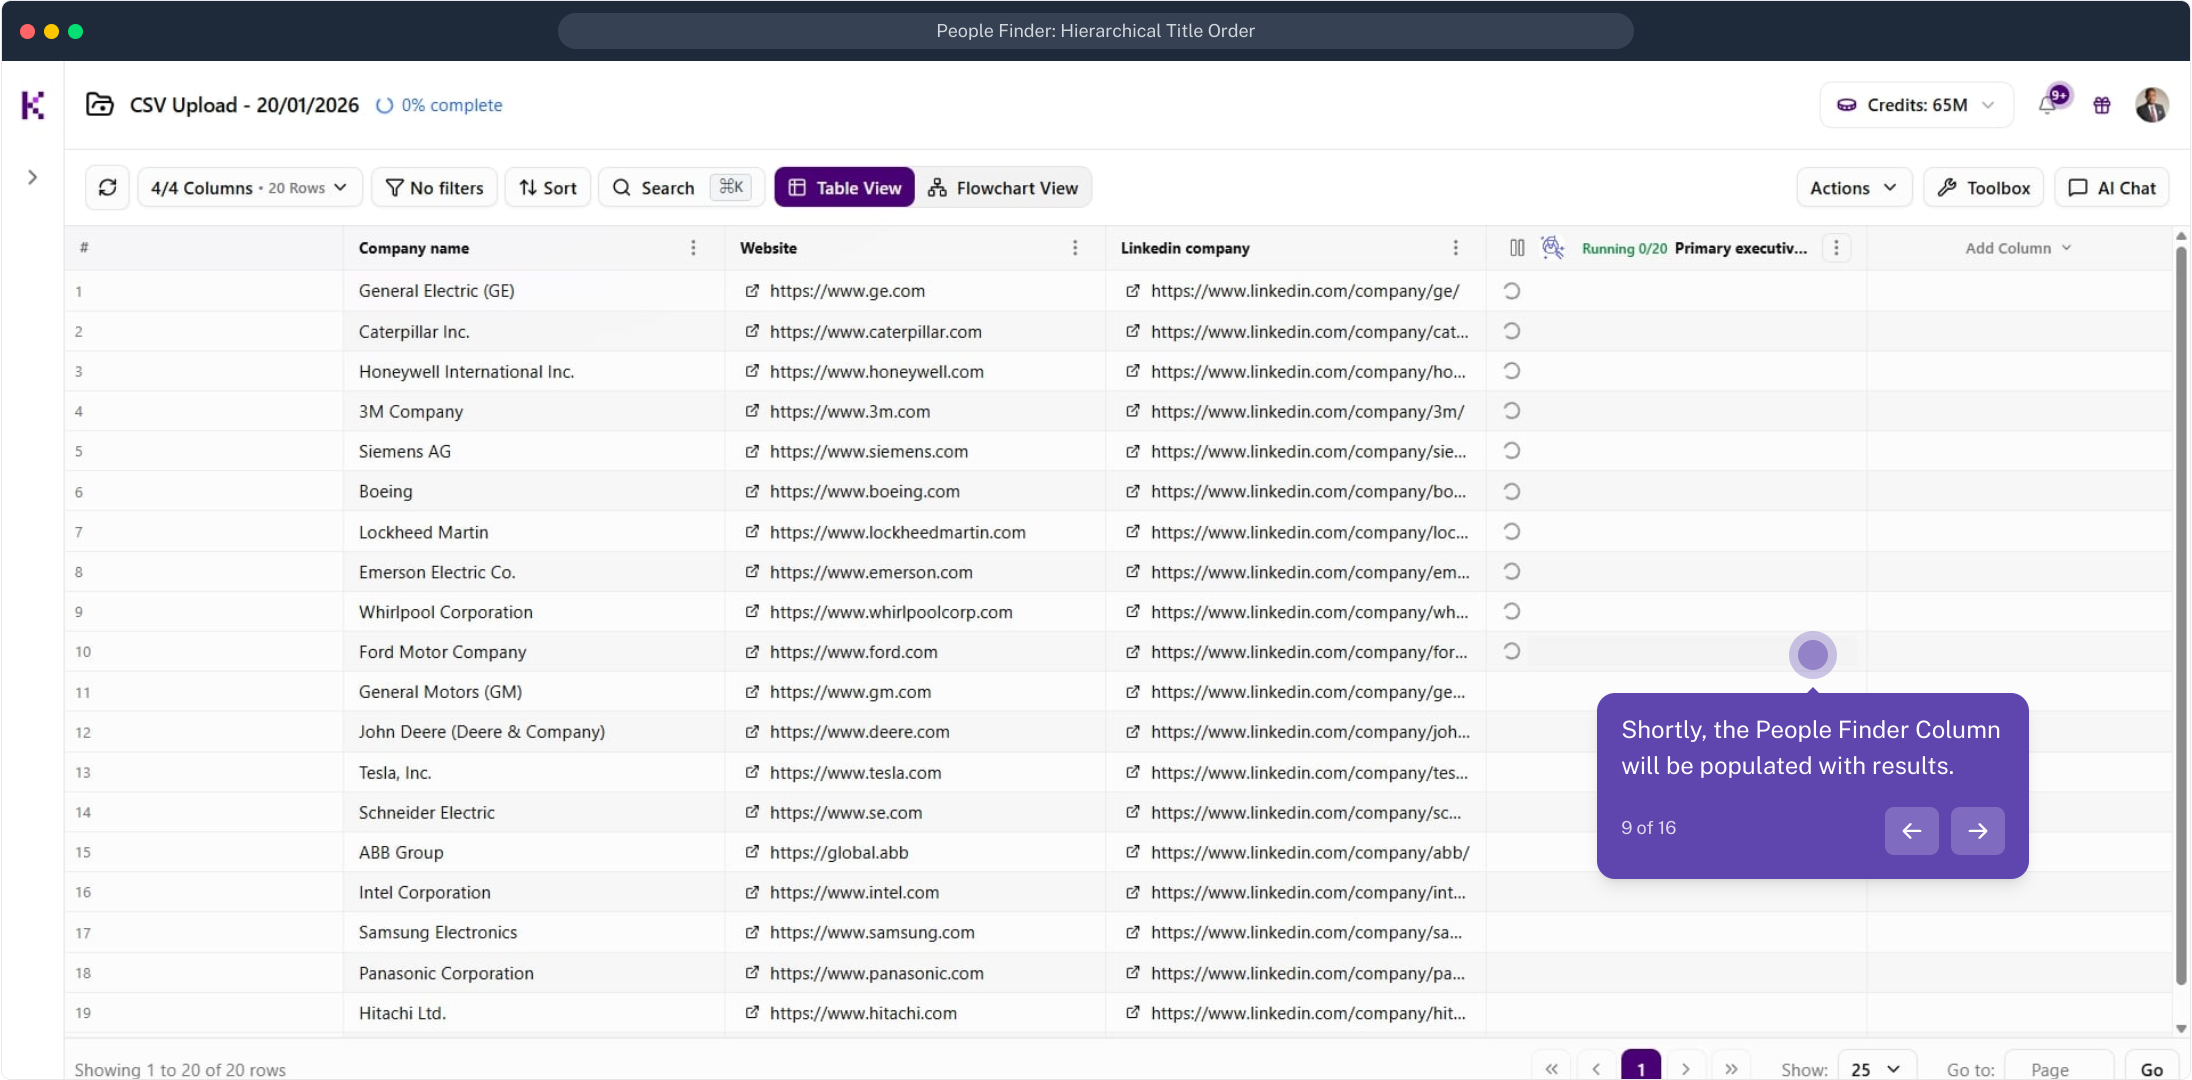Click the external link icon for gm.com

pyautogui.click(x=752, y=692)
